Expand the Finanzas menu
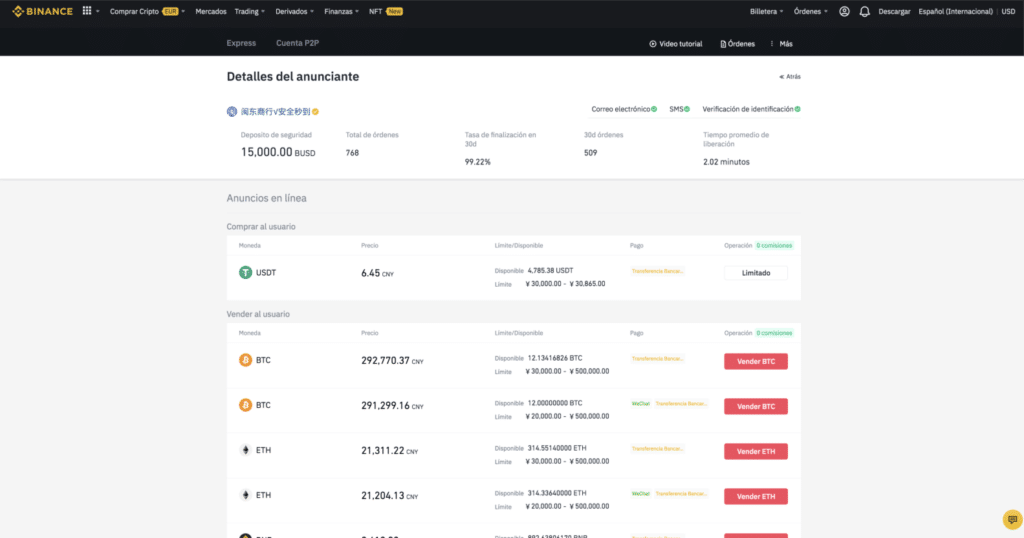Screen dimensions: 1024x538 [x=342, y=11]
